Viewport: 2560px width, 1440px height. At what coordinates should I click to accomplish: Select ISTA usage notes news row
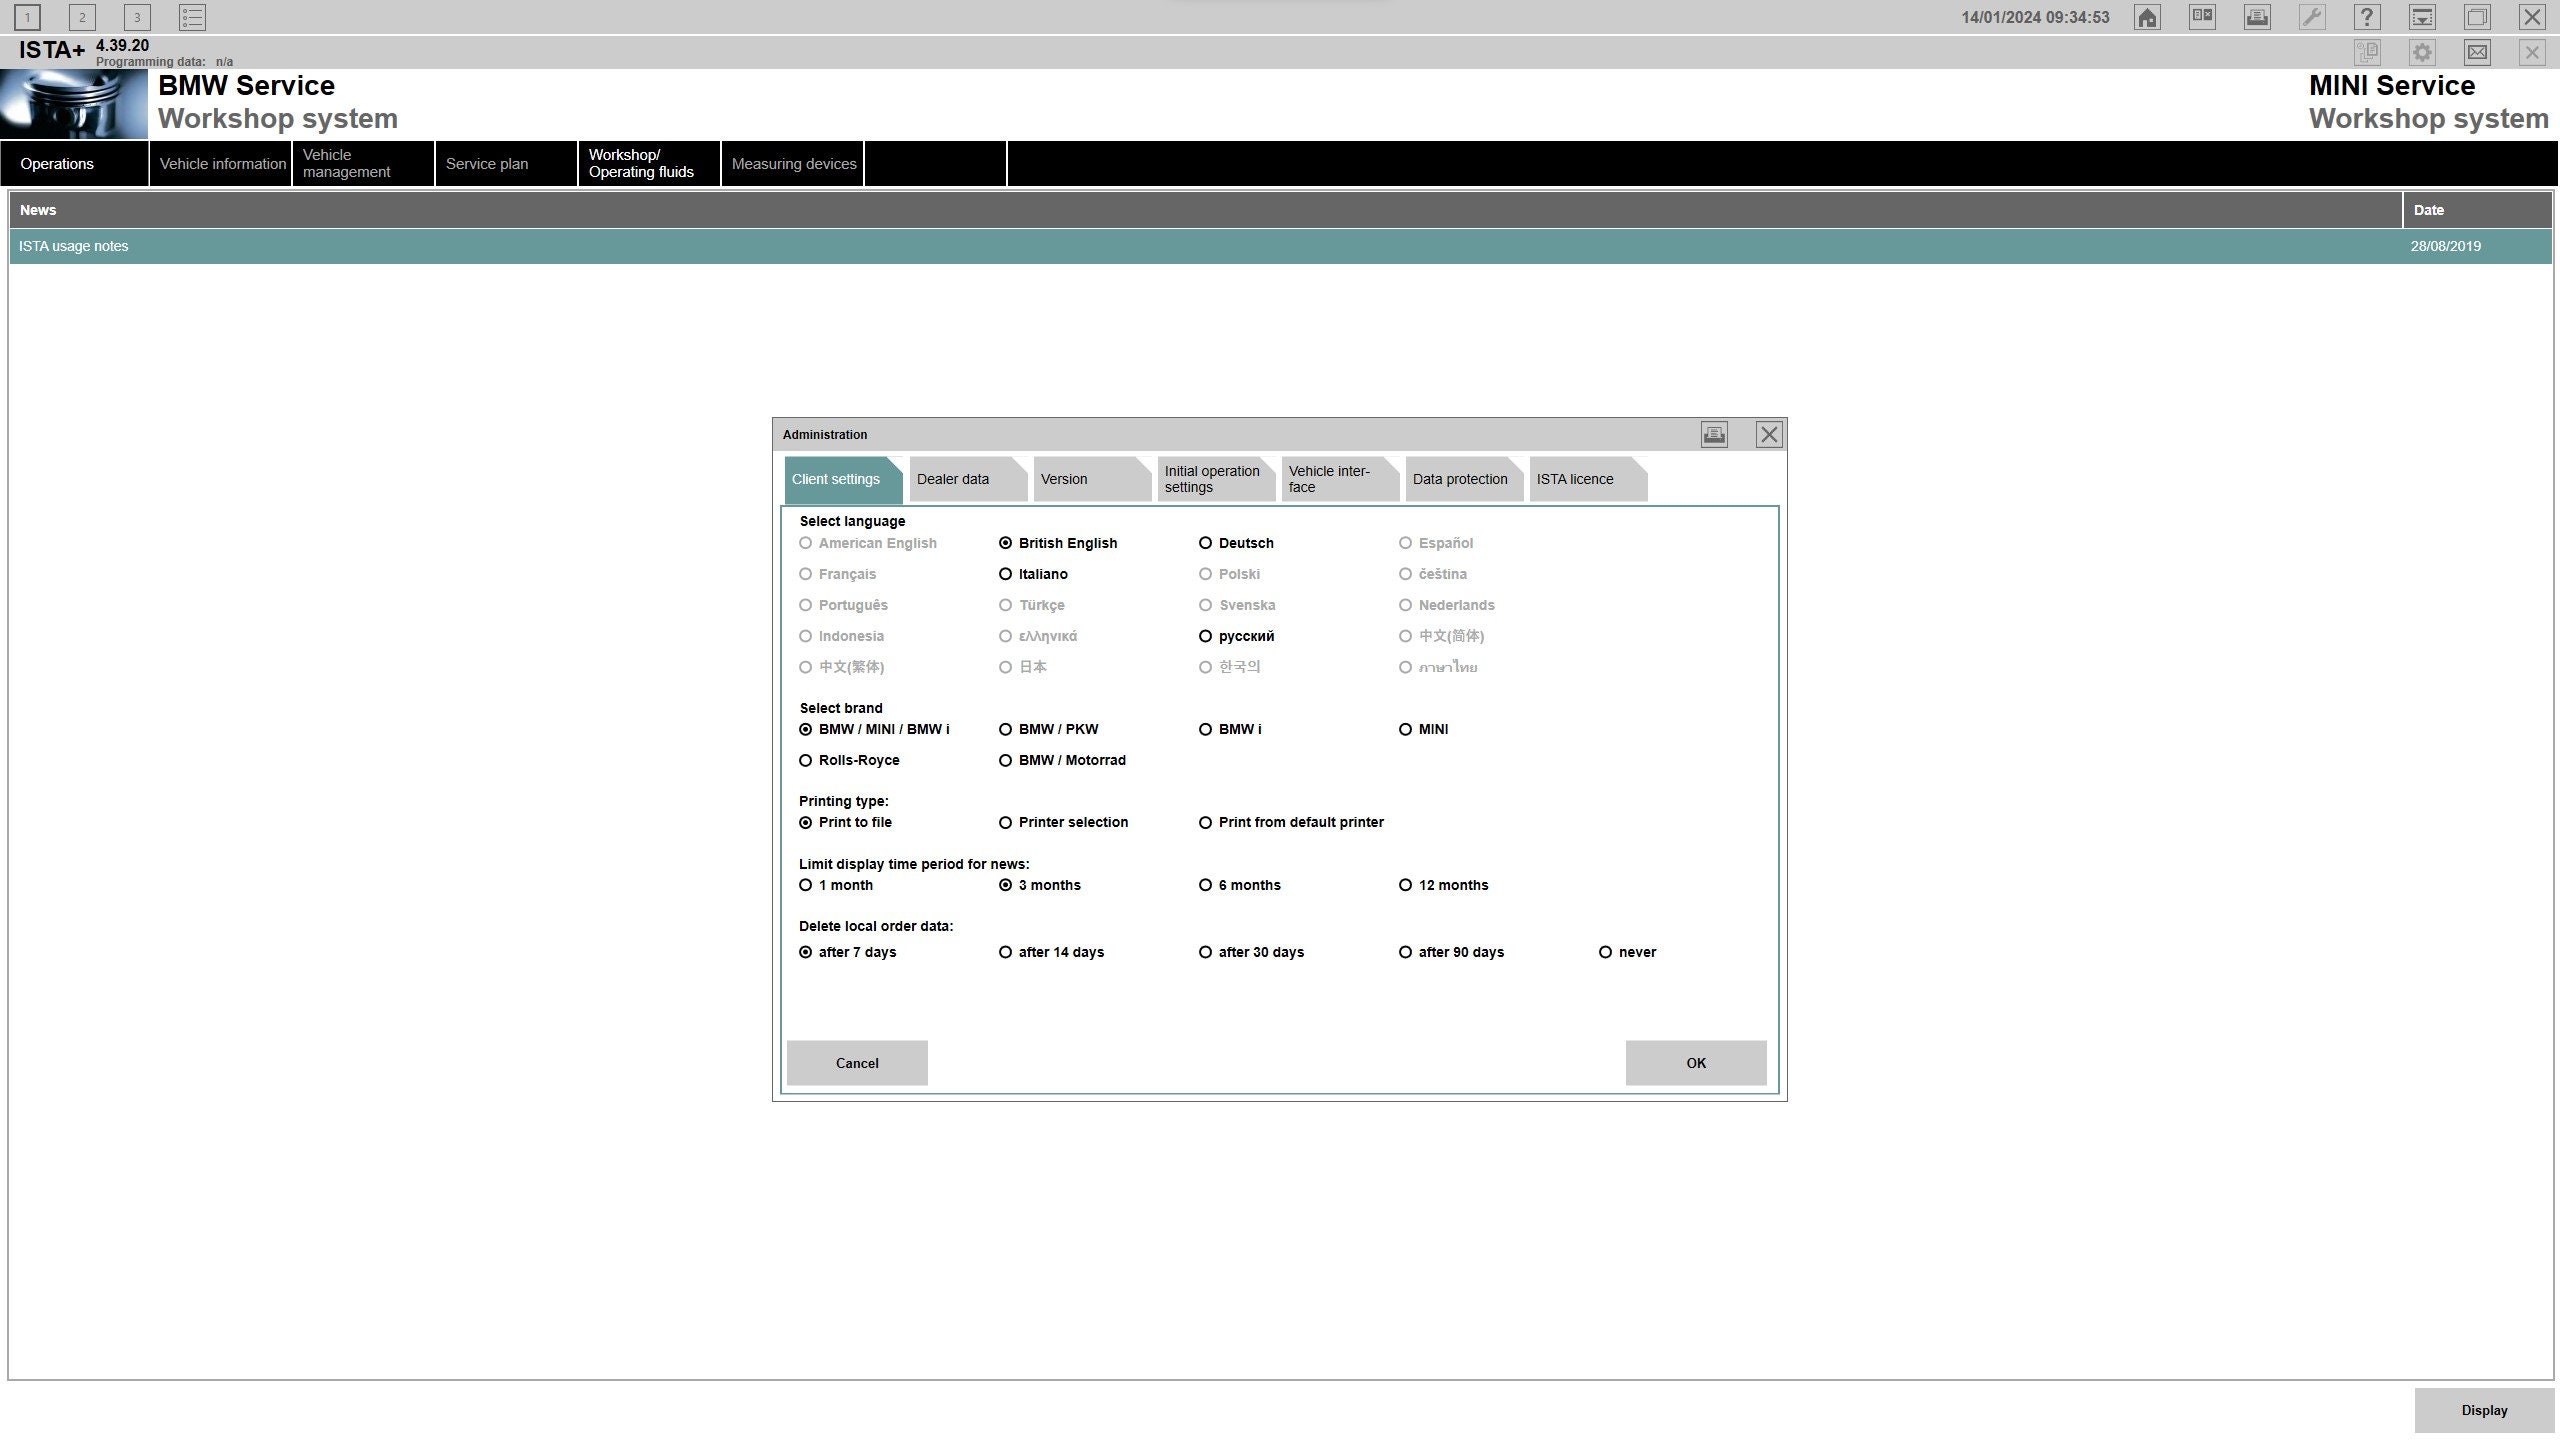tap(1280, 246)
